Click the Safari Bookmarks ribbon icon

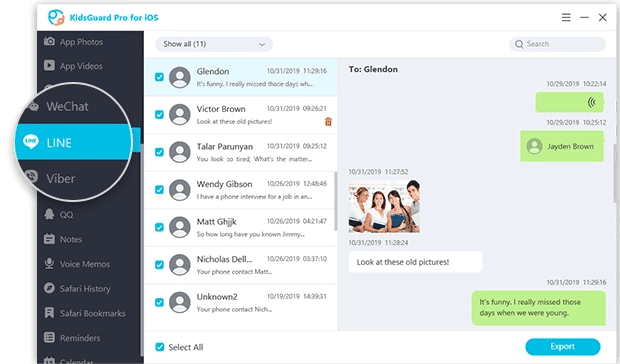coord(49,313)
